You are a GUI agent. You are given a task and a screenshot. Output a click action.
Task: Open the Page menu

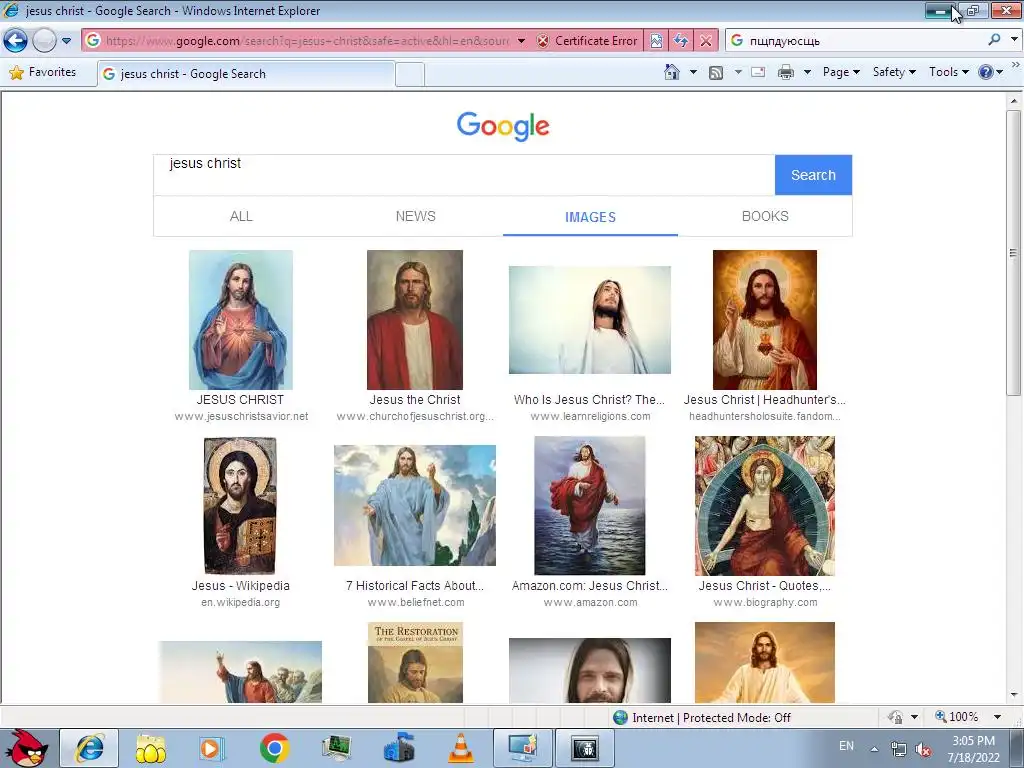(x=841, y=72)
